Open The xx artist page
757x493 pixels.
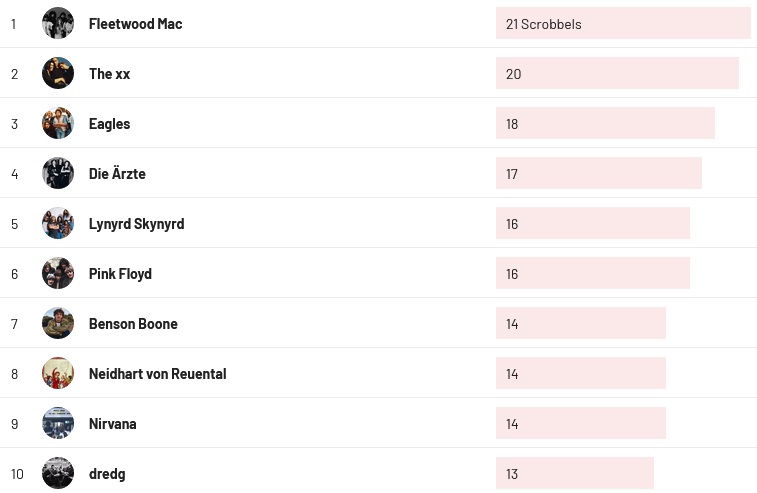pyautogui.click(x=109, y=74)
